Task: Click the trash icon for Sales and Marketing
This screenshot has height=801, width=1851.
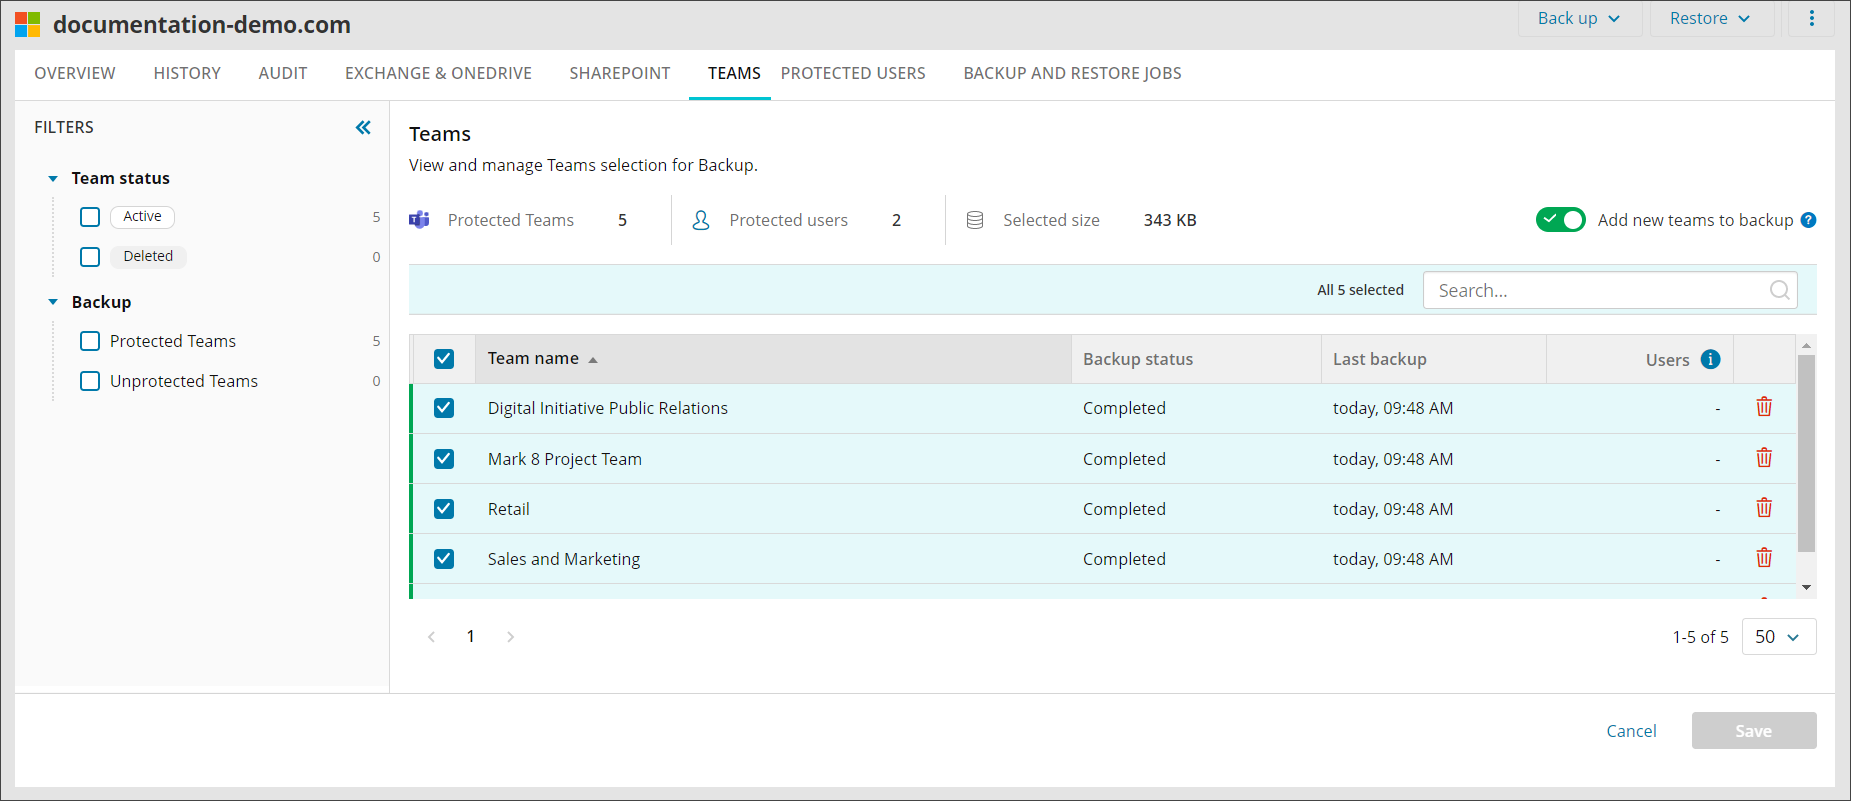Action: point(1763,558)
